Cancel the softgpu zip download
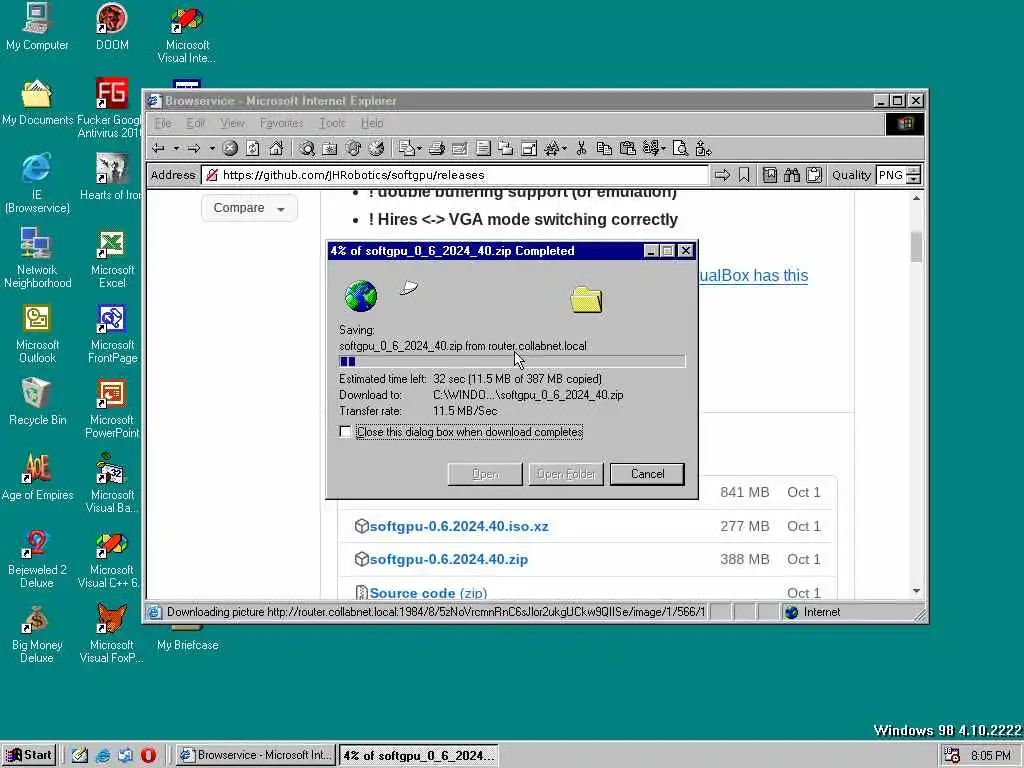 click(647, 474)
